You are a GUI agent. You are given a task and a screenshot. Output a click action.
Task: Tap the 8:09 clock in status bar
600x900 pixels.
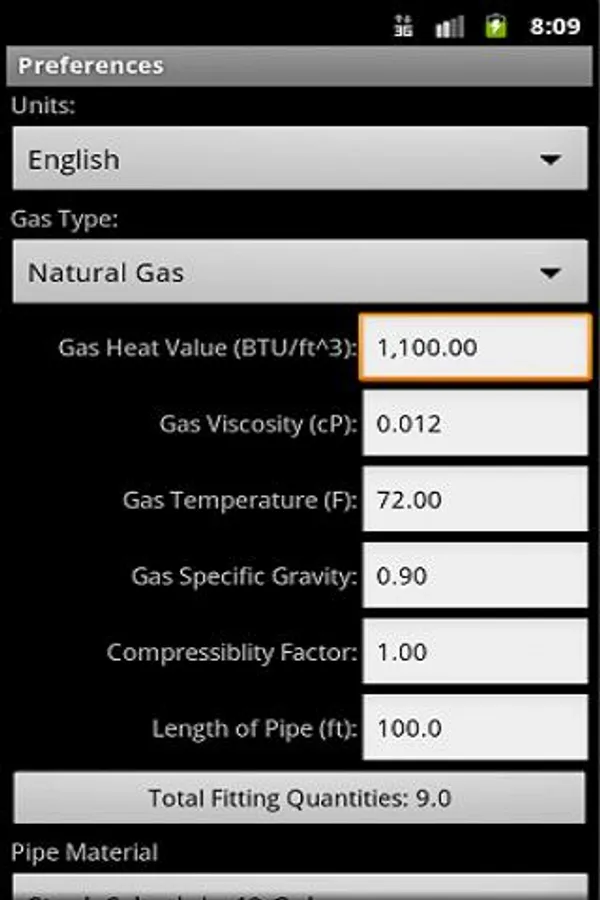[555, 26]
